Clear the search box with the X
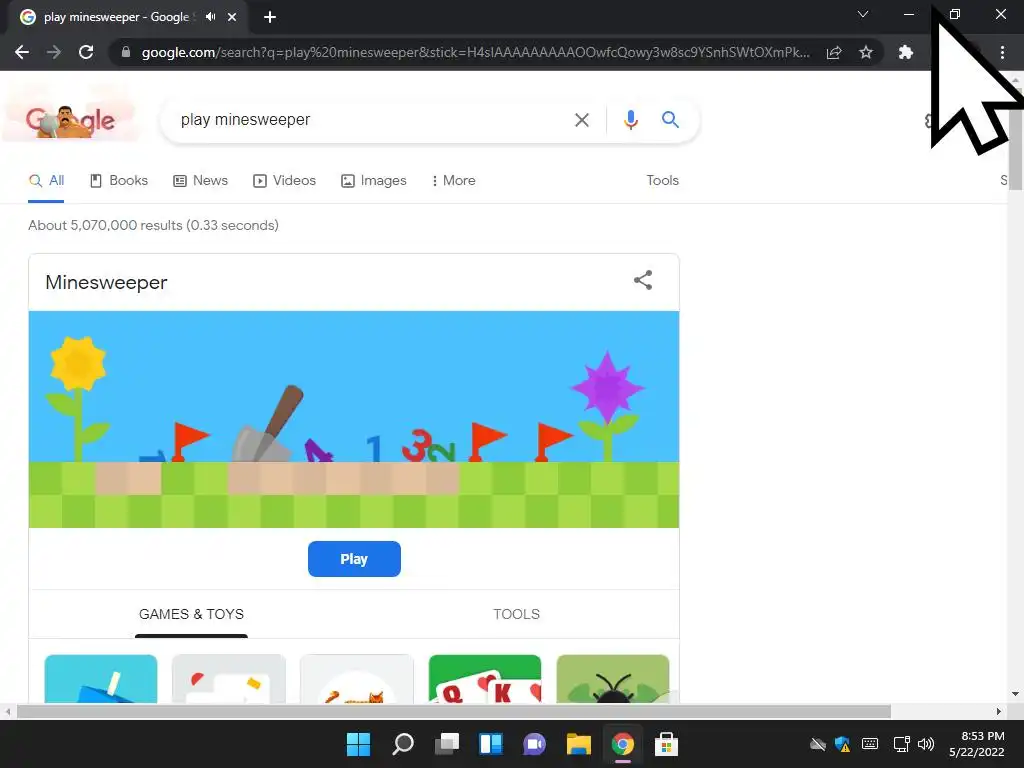Viewport: 1024px width, 768px height. click(582, 120)
